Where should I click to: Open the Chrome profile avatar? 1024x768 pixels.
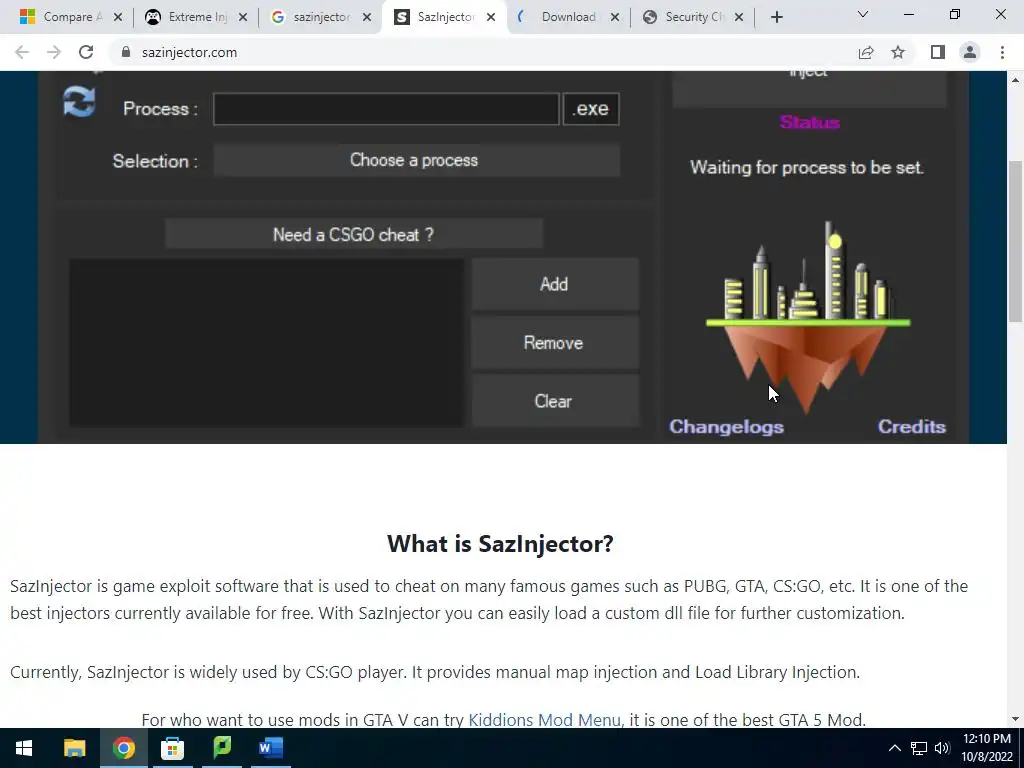click(970, 52)
